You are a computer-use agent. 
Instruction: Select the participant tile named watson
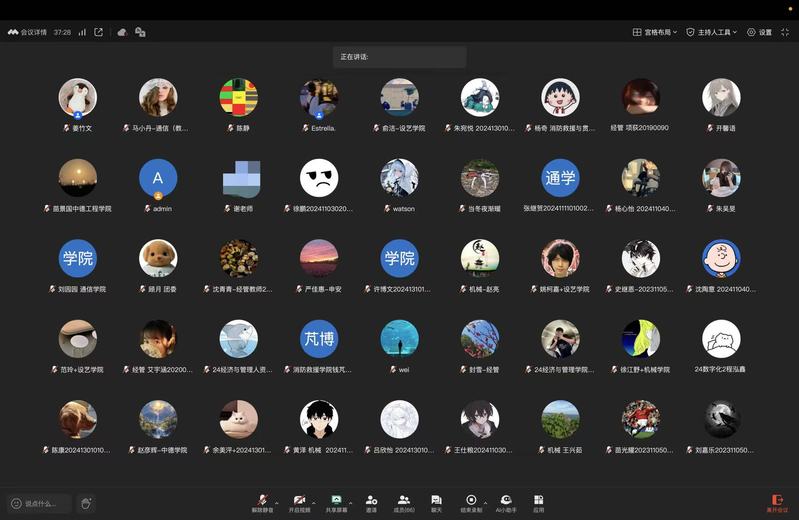click(x=399, y=184)
